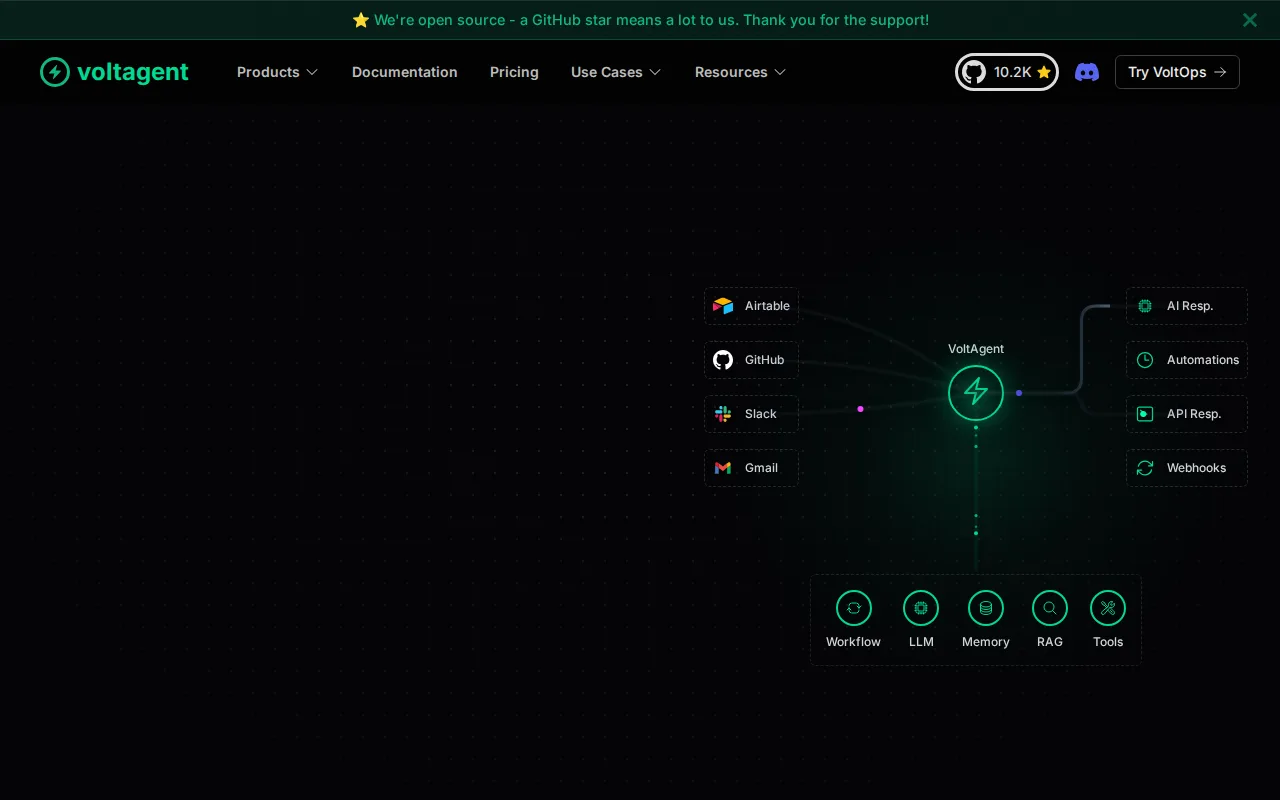The height and width of the screenshot is (800, 1280).
Task: Expand the Products dropdown menu
Action: pyautogui.click(x=277, y=72)
